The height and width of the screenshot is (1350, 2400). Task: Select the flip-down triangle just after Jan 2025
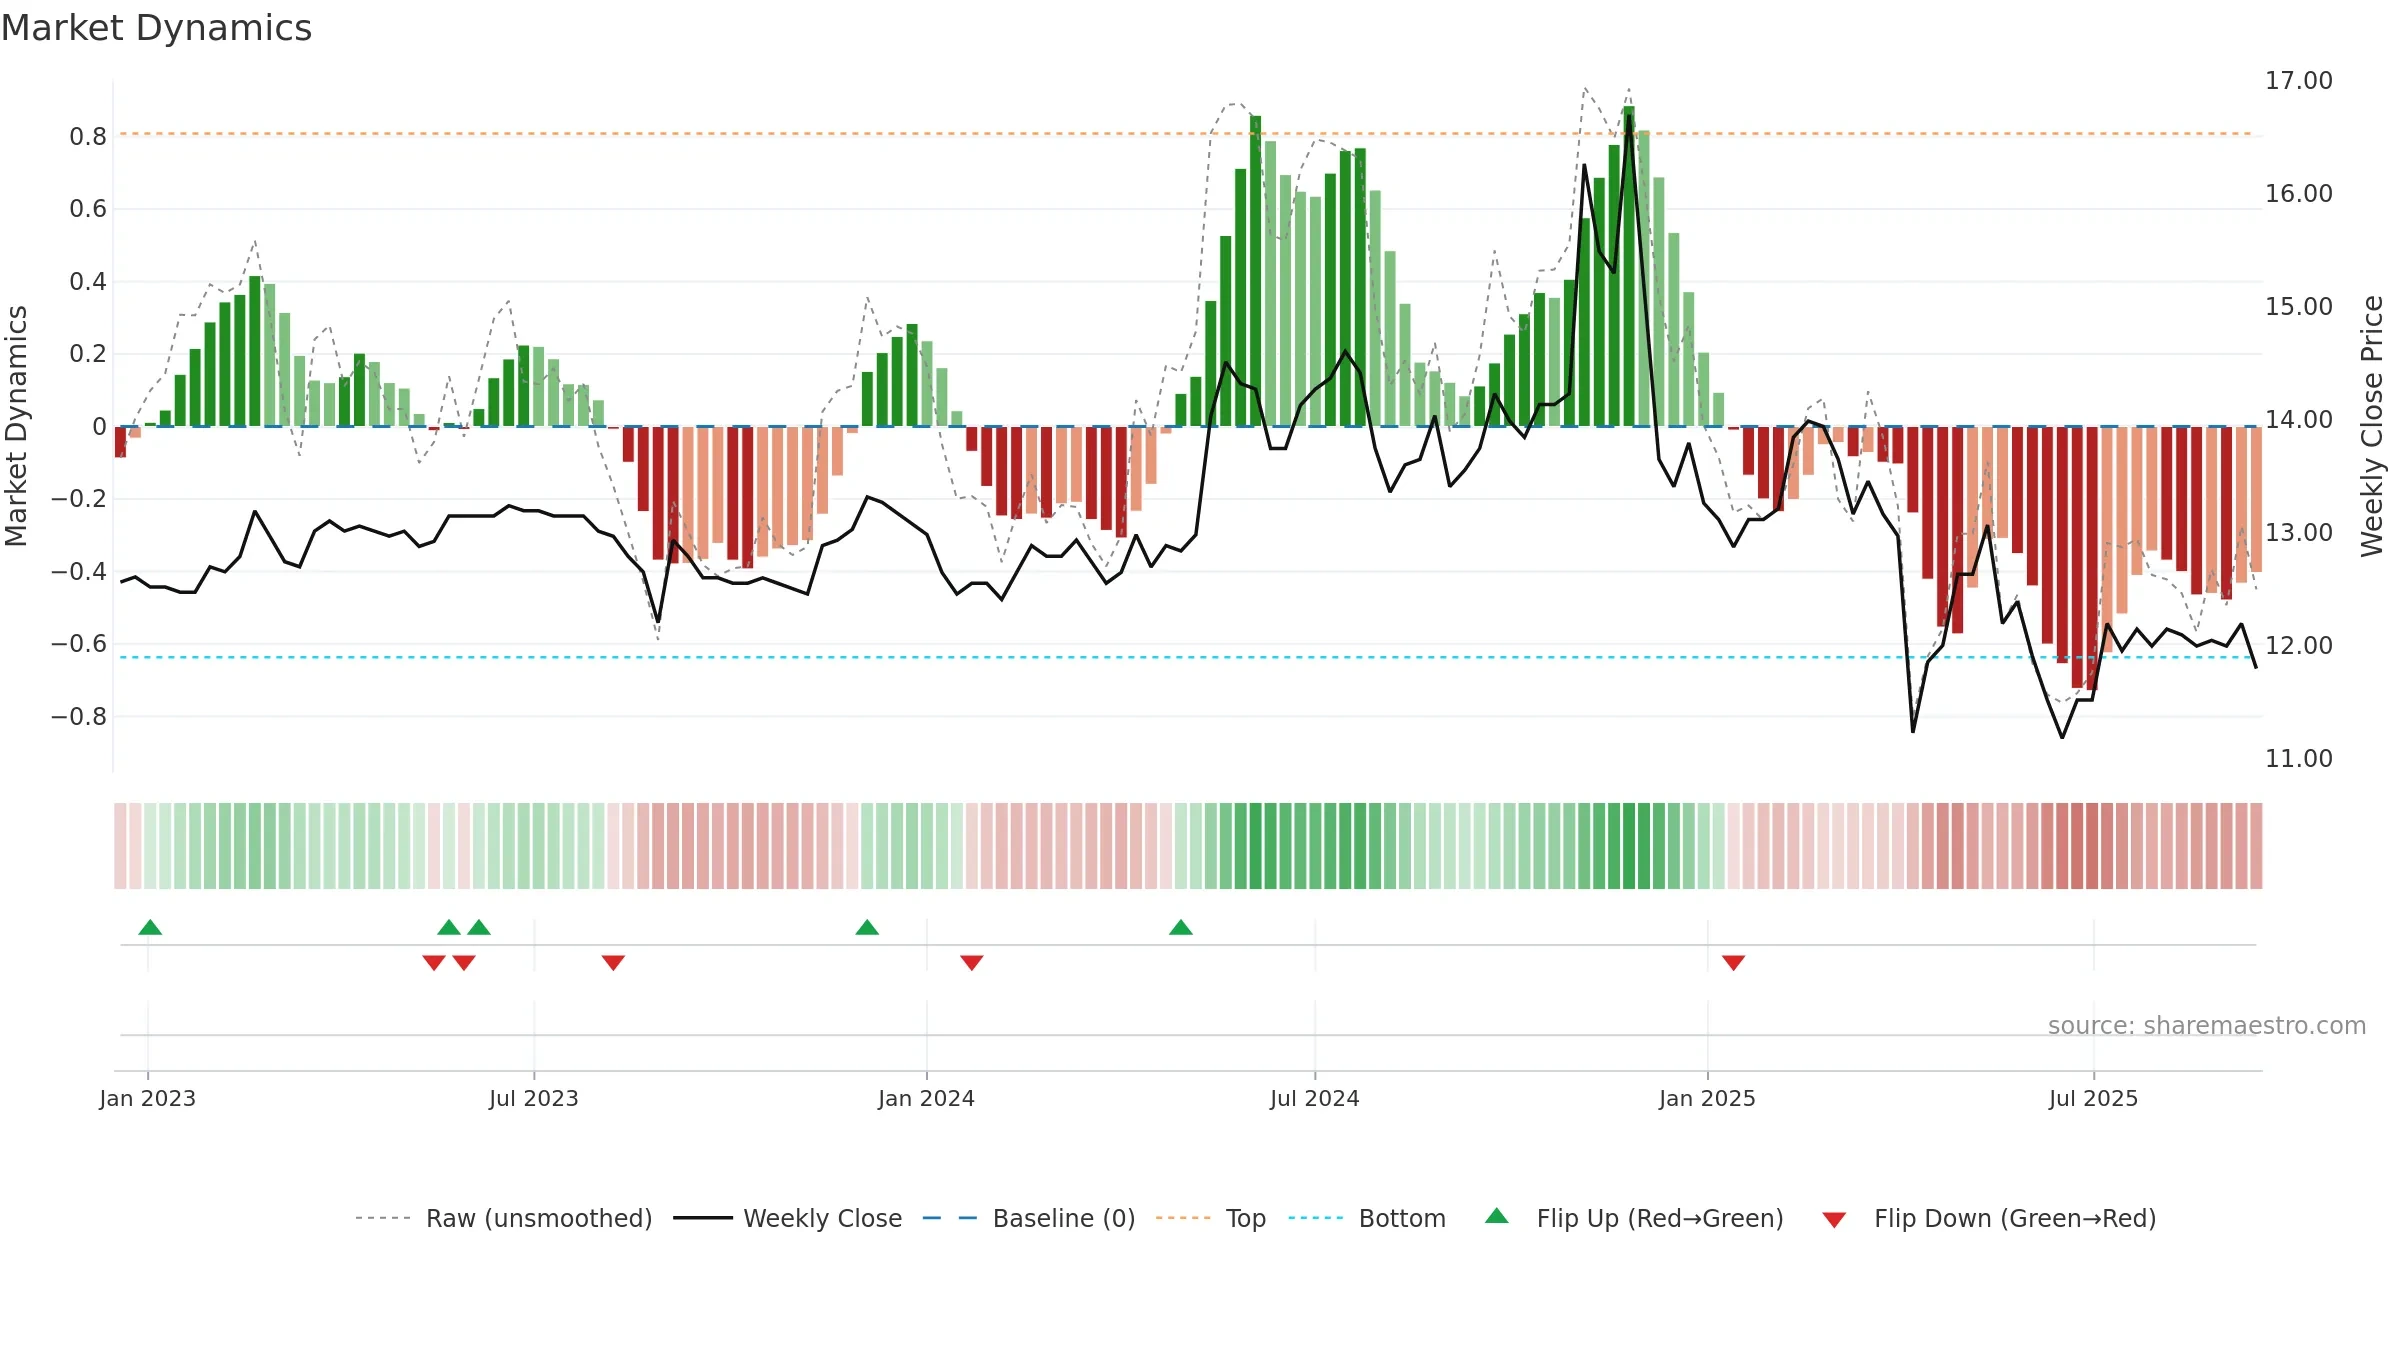pyautogui.click(x=1734, y=962)
